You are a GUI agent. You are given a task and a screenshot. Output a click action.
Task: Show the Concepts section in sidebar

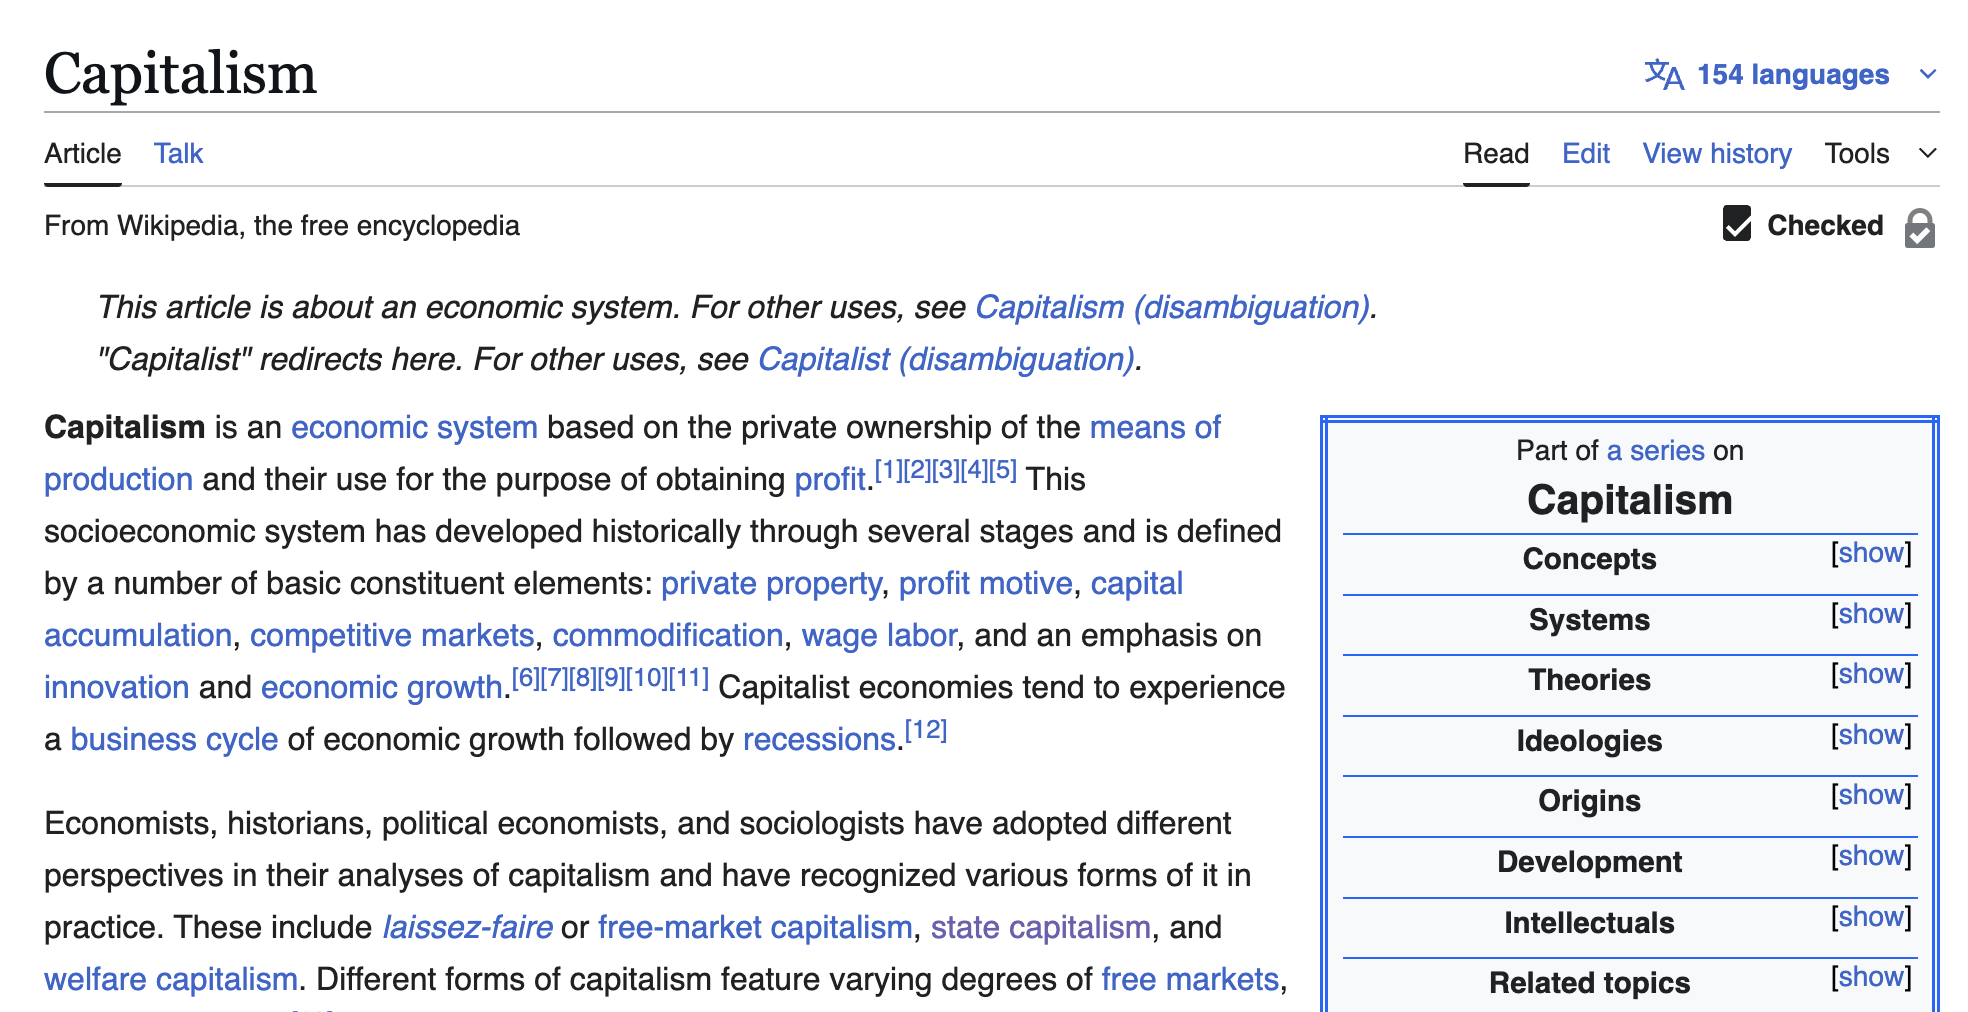click(x=1870, y=553)
